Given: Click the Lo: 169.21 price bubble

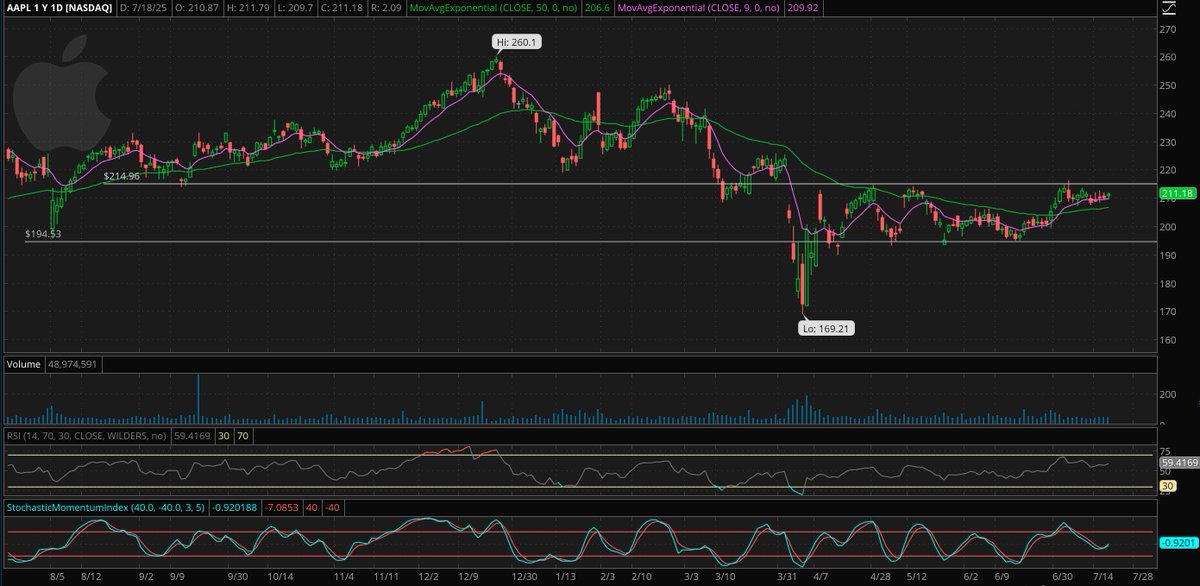Looking at the screenshot, I should [x=827, y=327].
